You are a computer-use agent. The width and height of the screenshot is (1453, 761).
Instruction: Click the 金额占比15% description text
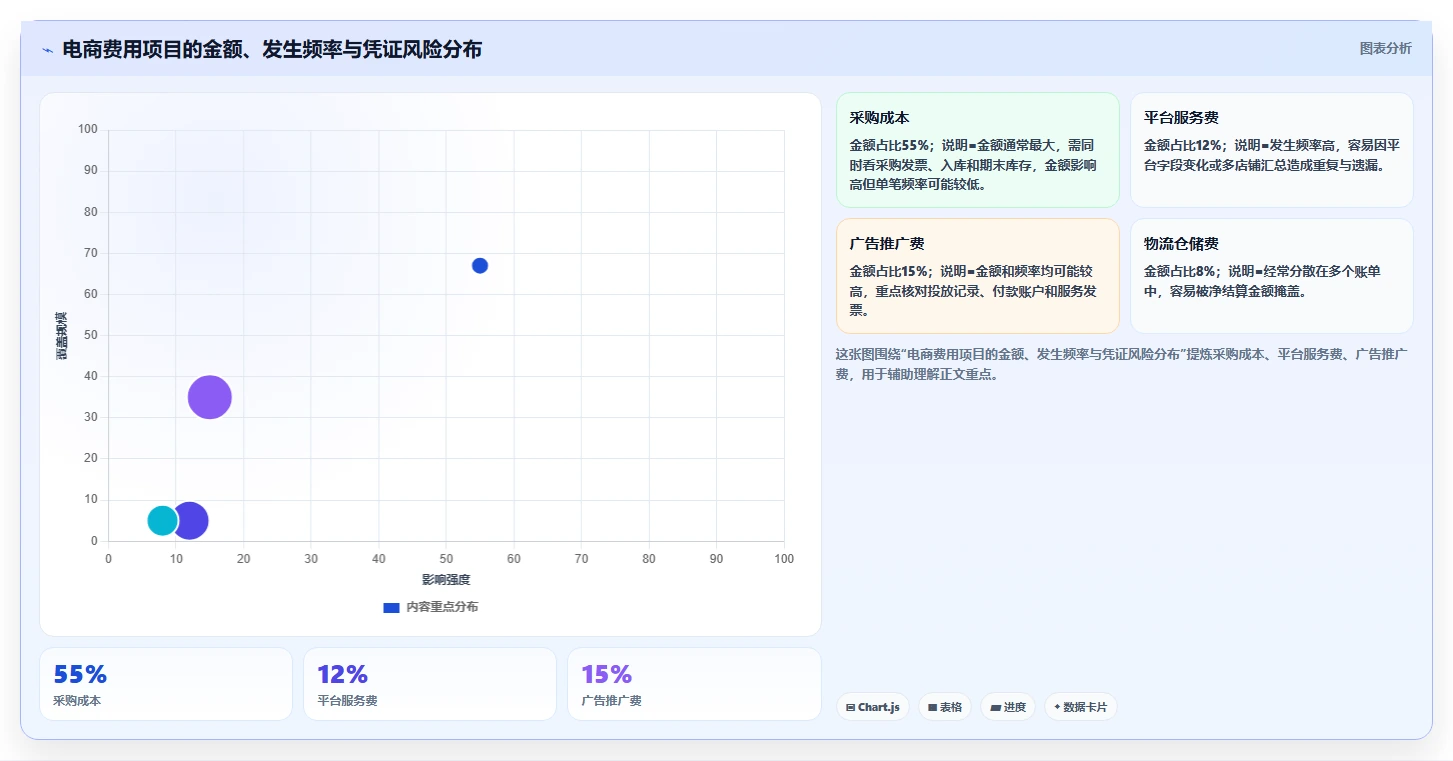(973, 291)
